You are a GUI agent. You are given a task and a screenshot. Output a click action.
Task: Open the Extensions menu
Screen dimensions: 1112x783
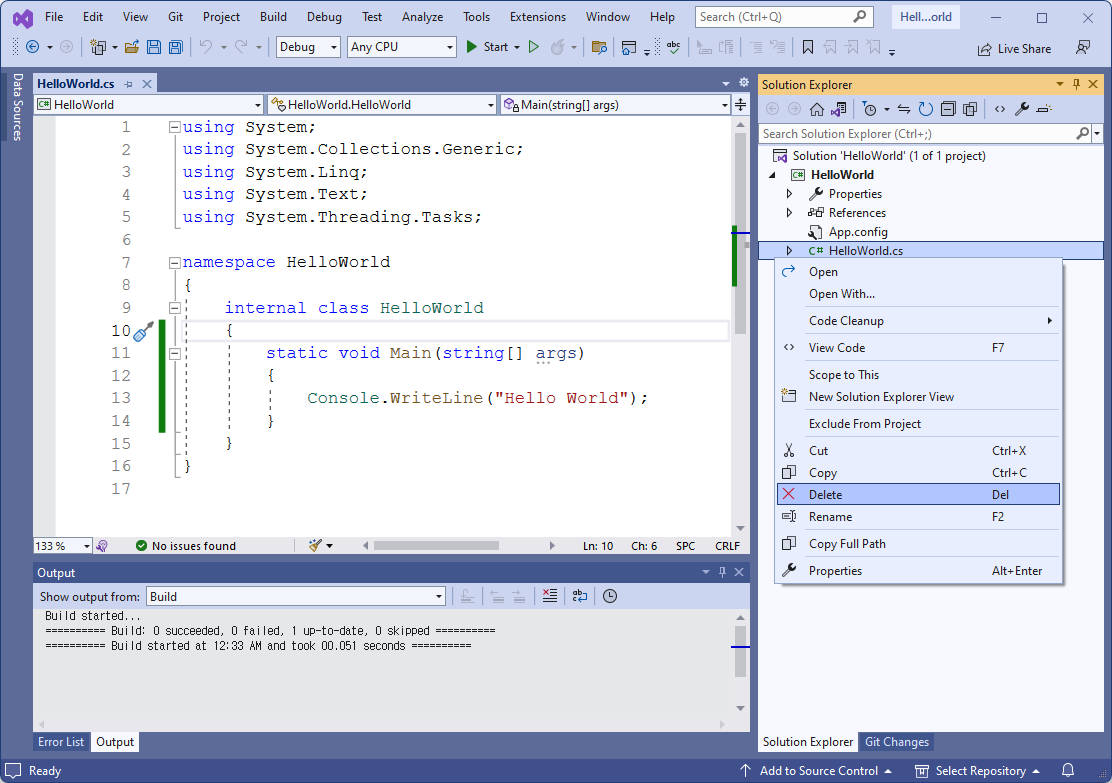tap(538, 16)
